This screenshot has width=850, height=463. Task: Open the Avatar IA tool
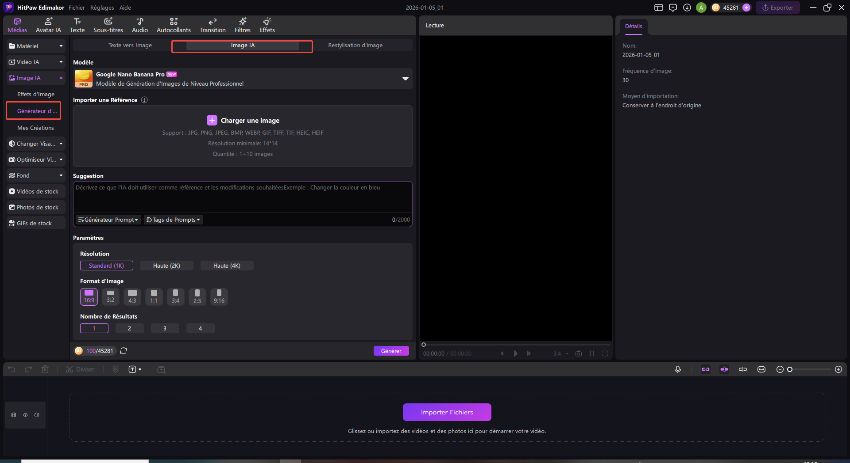pos(50,24)
